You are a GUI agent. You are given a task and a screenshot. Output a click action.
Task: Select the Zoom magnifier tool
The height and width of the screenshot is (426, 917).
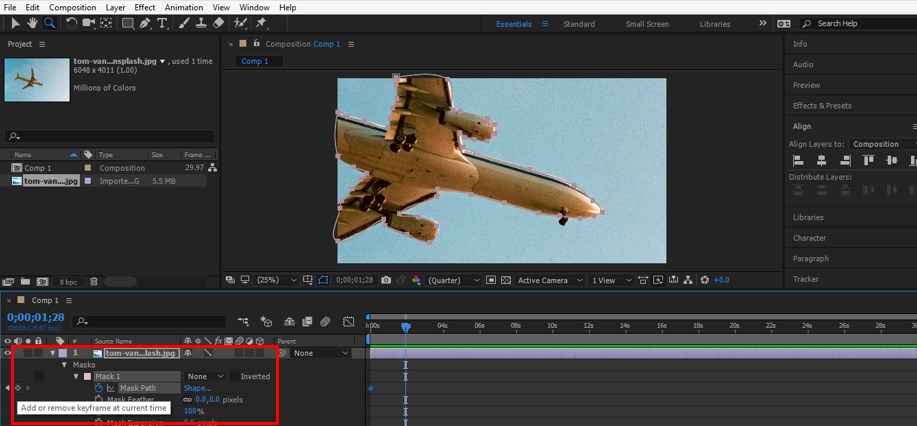tap(49, 23)
